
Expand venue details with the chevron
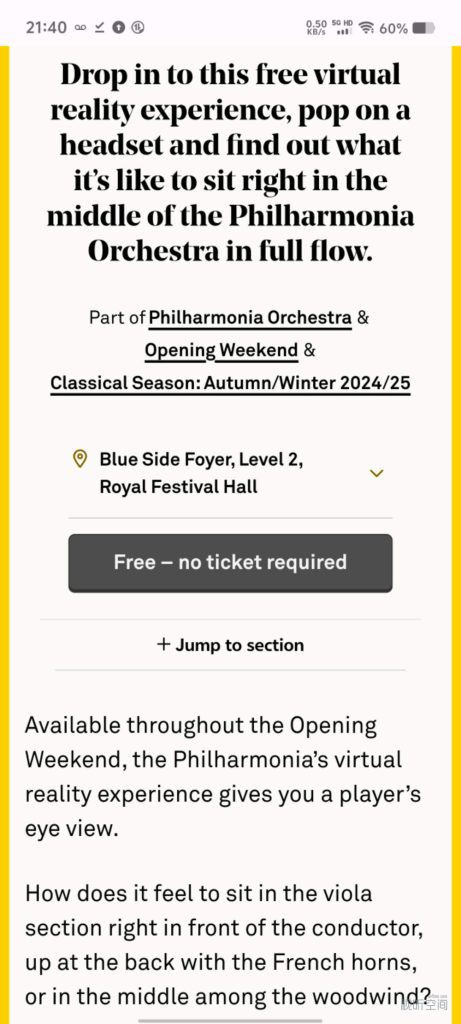(x=376, y=473)
